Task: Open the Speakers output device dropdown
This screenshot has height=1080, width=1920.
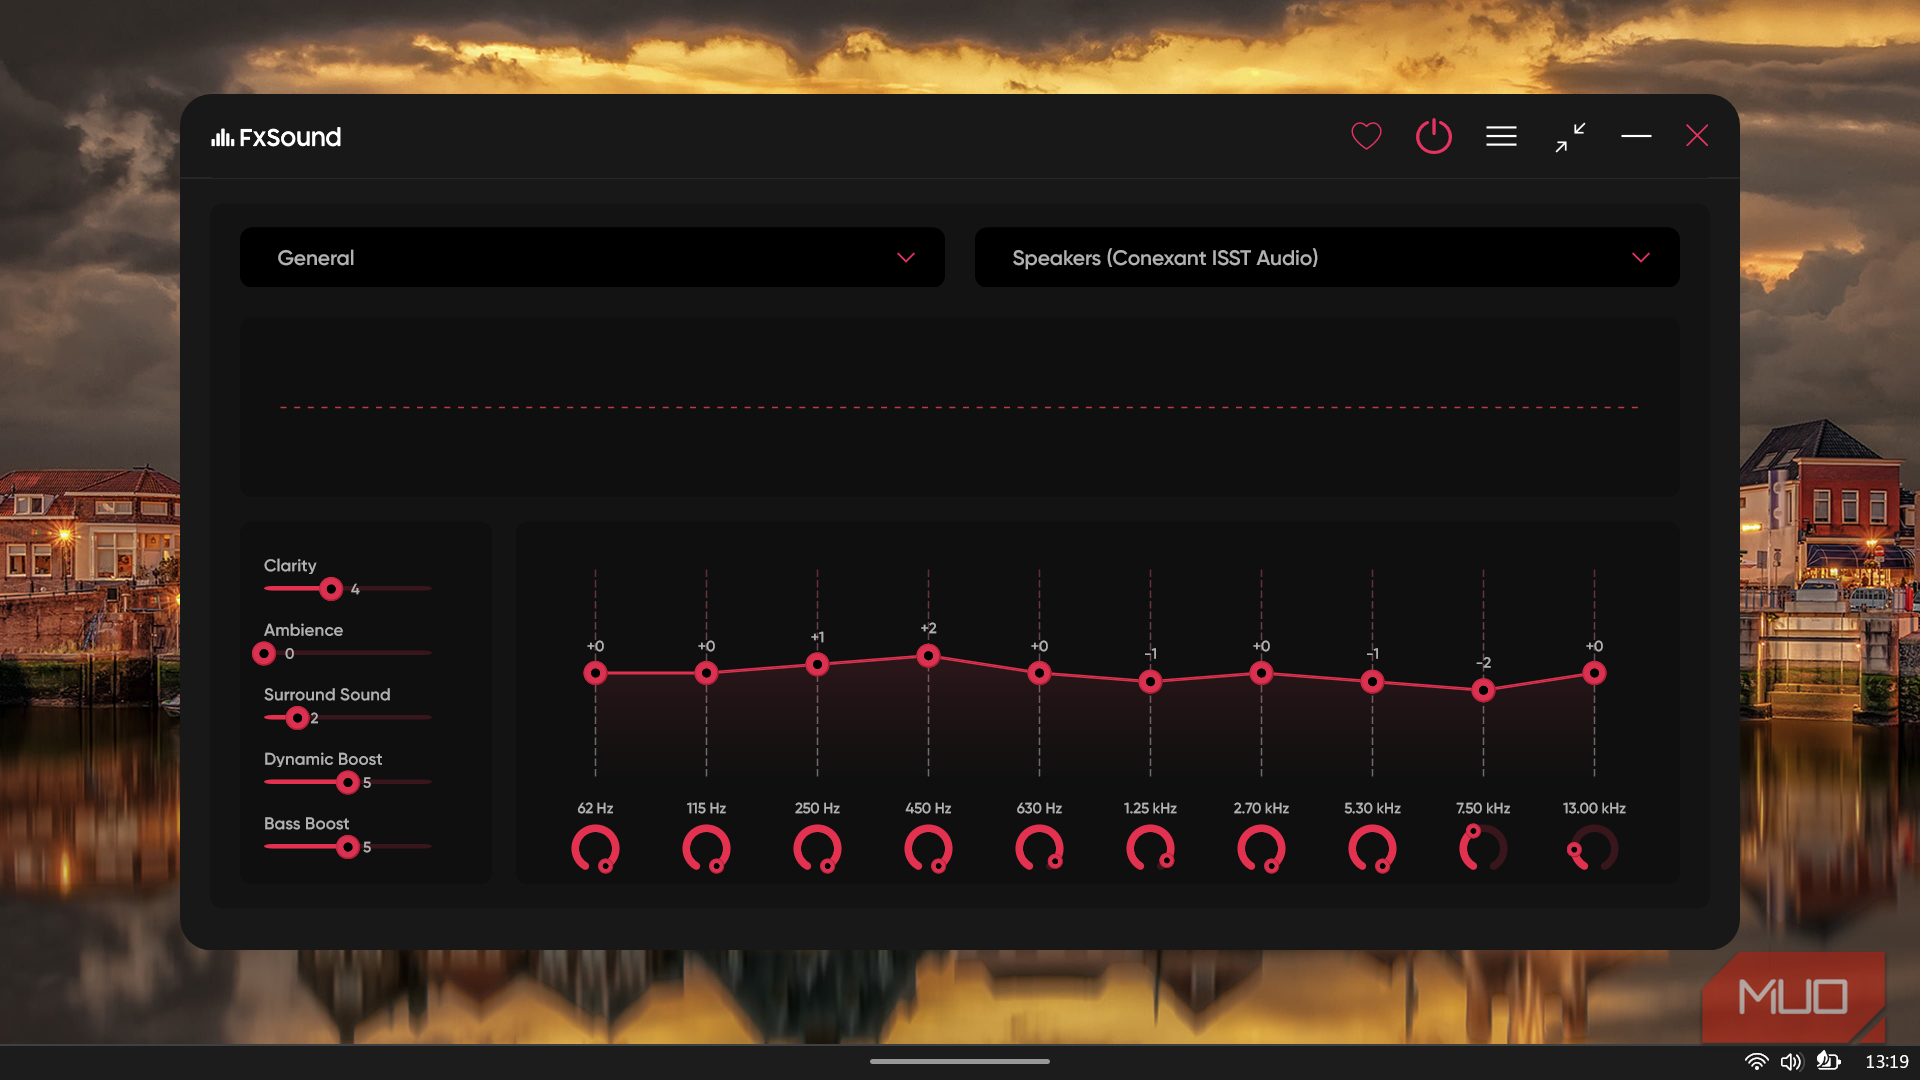Action: tap(1326, 258)
